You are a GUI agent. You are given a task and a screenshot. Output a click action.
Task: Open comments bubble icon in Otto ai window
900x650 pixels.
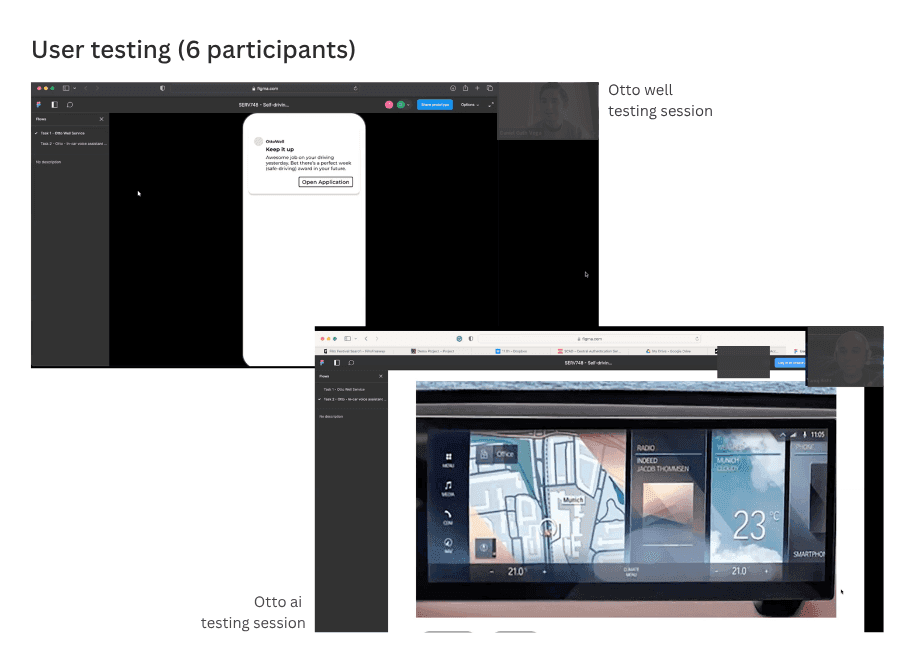(351, 362)
